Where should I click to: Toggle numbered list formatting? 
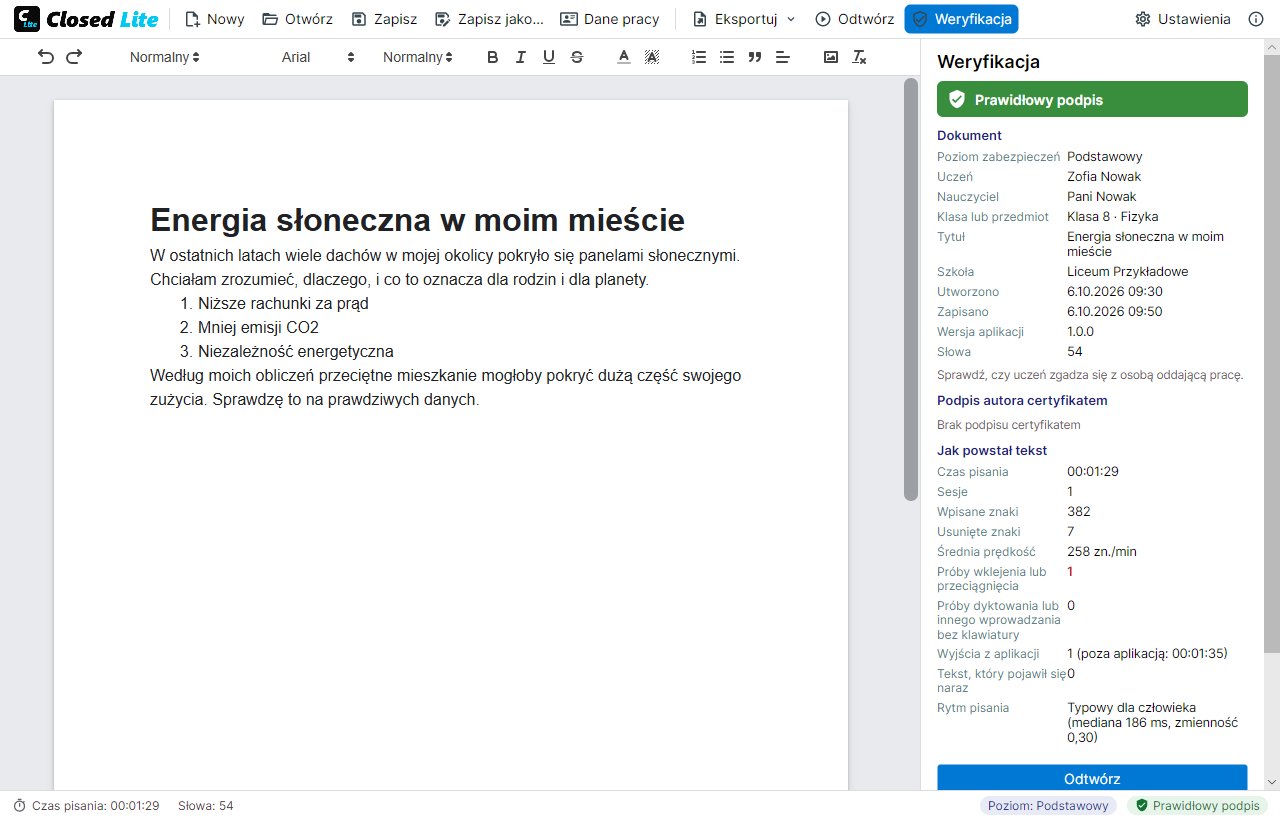point(699,57)
